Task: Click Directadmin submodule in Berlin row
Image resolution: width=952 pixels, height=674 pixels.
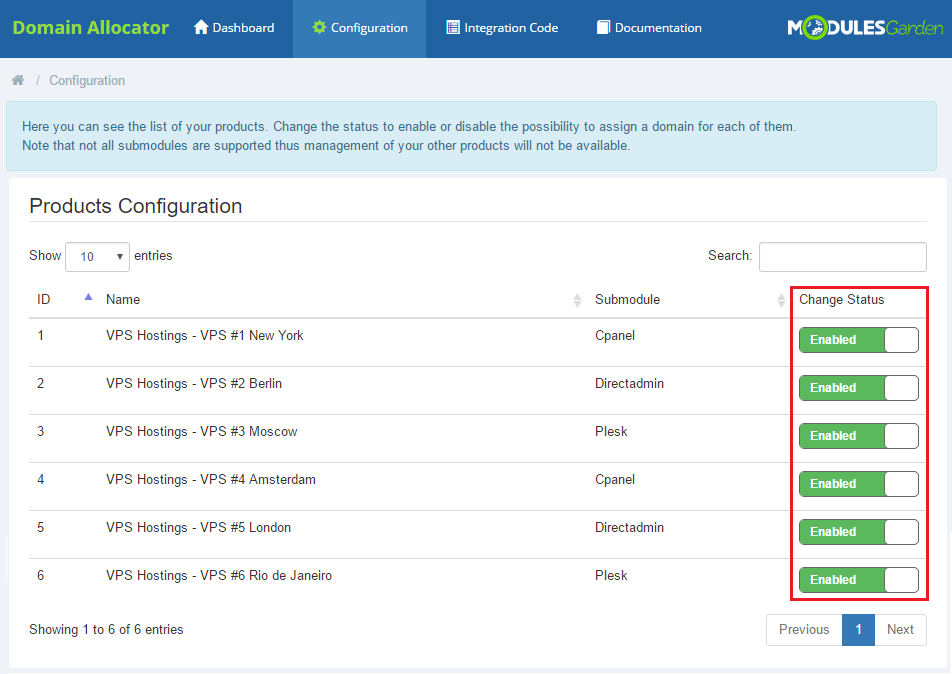Action: (630, 383)
